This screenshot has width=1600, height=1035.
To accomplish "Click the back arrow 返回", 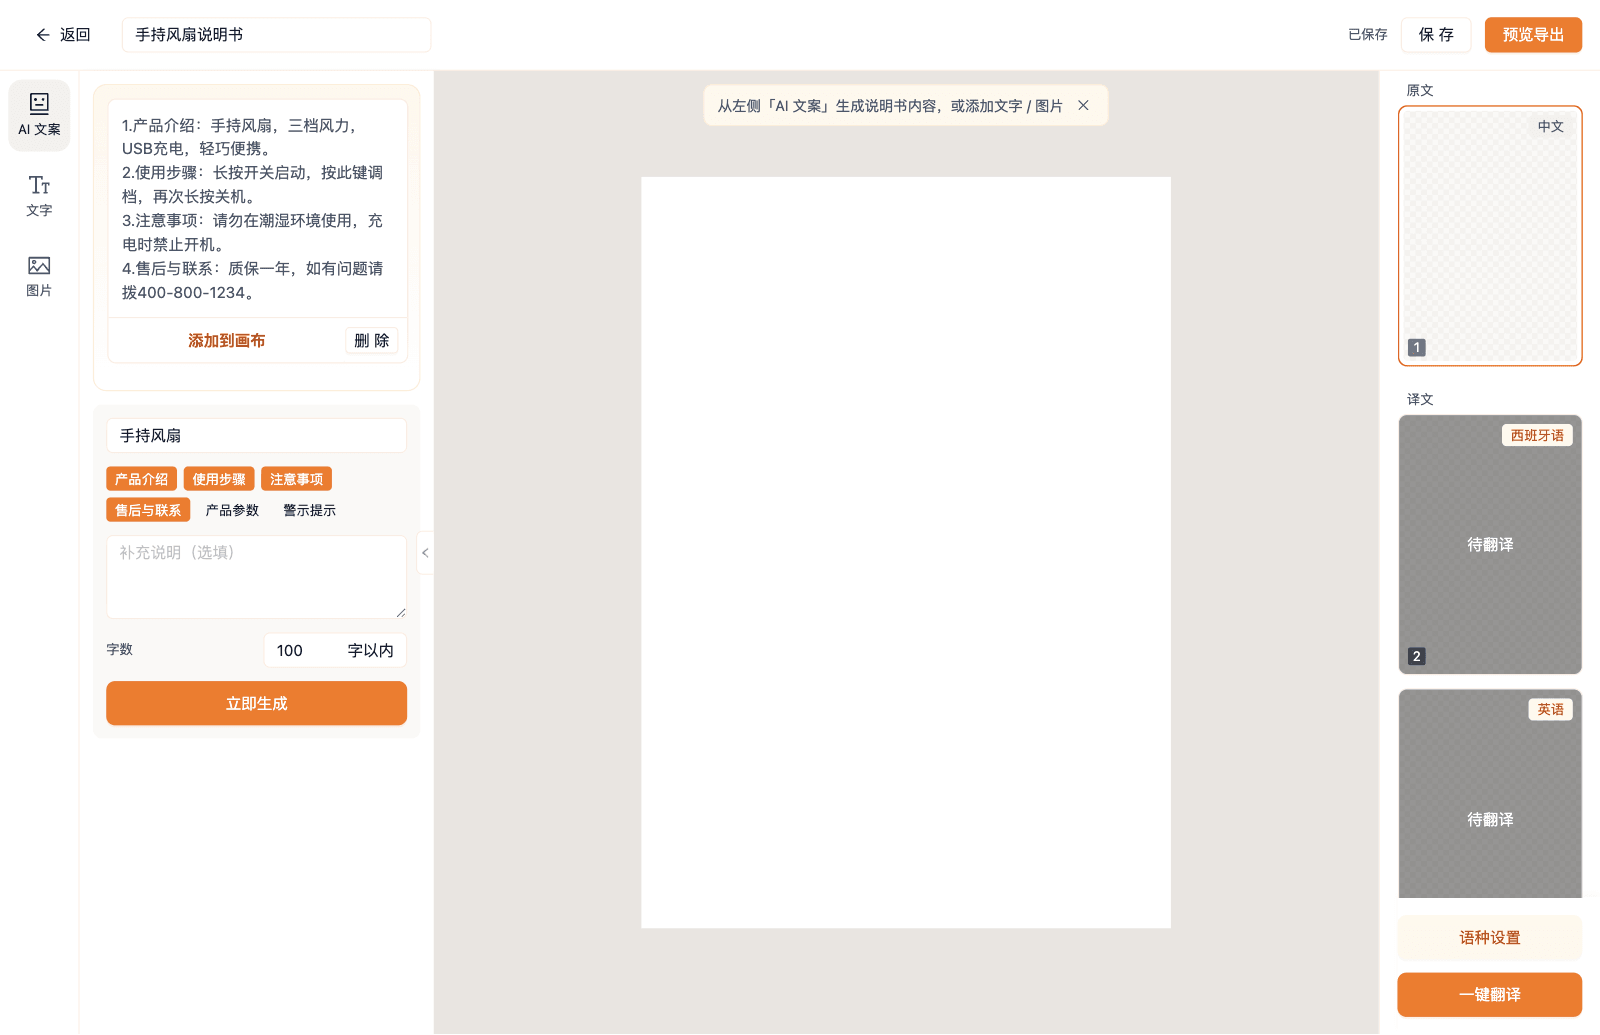I will coord(62,35).
